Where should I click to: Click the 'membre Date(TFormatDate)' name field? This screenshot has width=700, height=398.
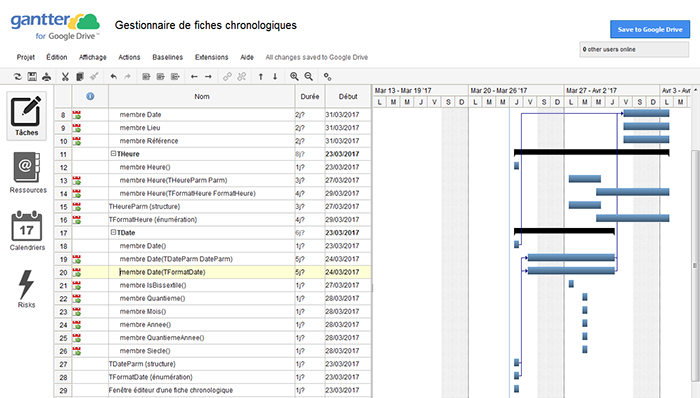click(x=201, y=272)
